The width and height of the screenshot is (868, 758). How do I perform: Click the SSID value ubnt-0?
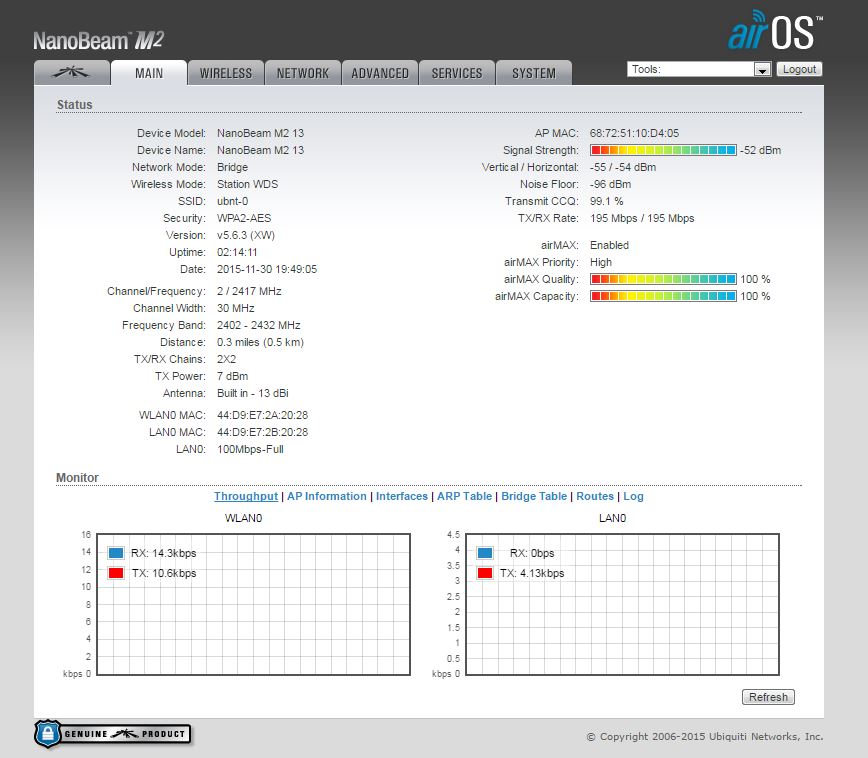click(232, 201)
